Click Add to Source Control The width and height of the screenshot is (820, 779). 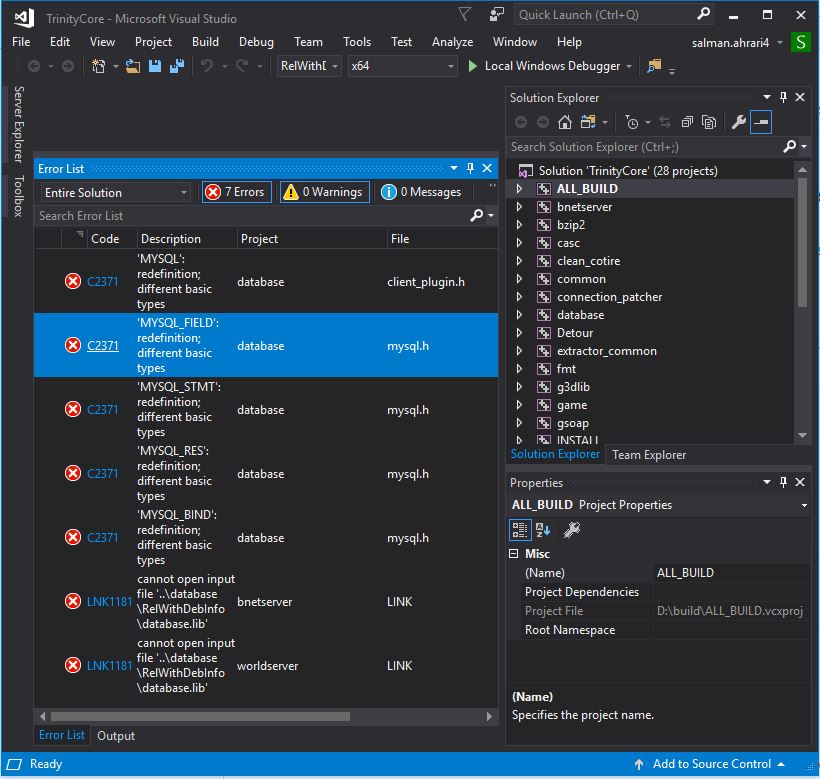[710, 764]
